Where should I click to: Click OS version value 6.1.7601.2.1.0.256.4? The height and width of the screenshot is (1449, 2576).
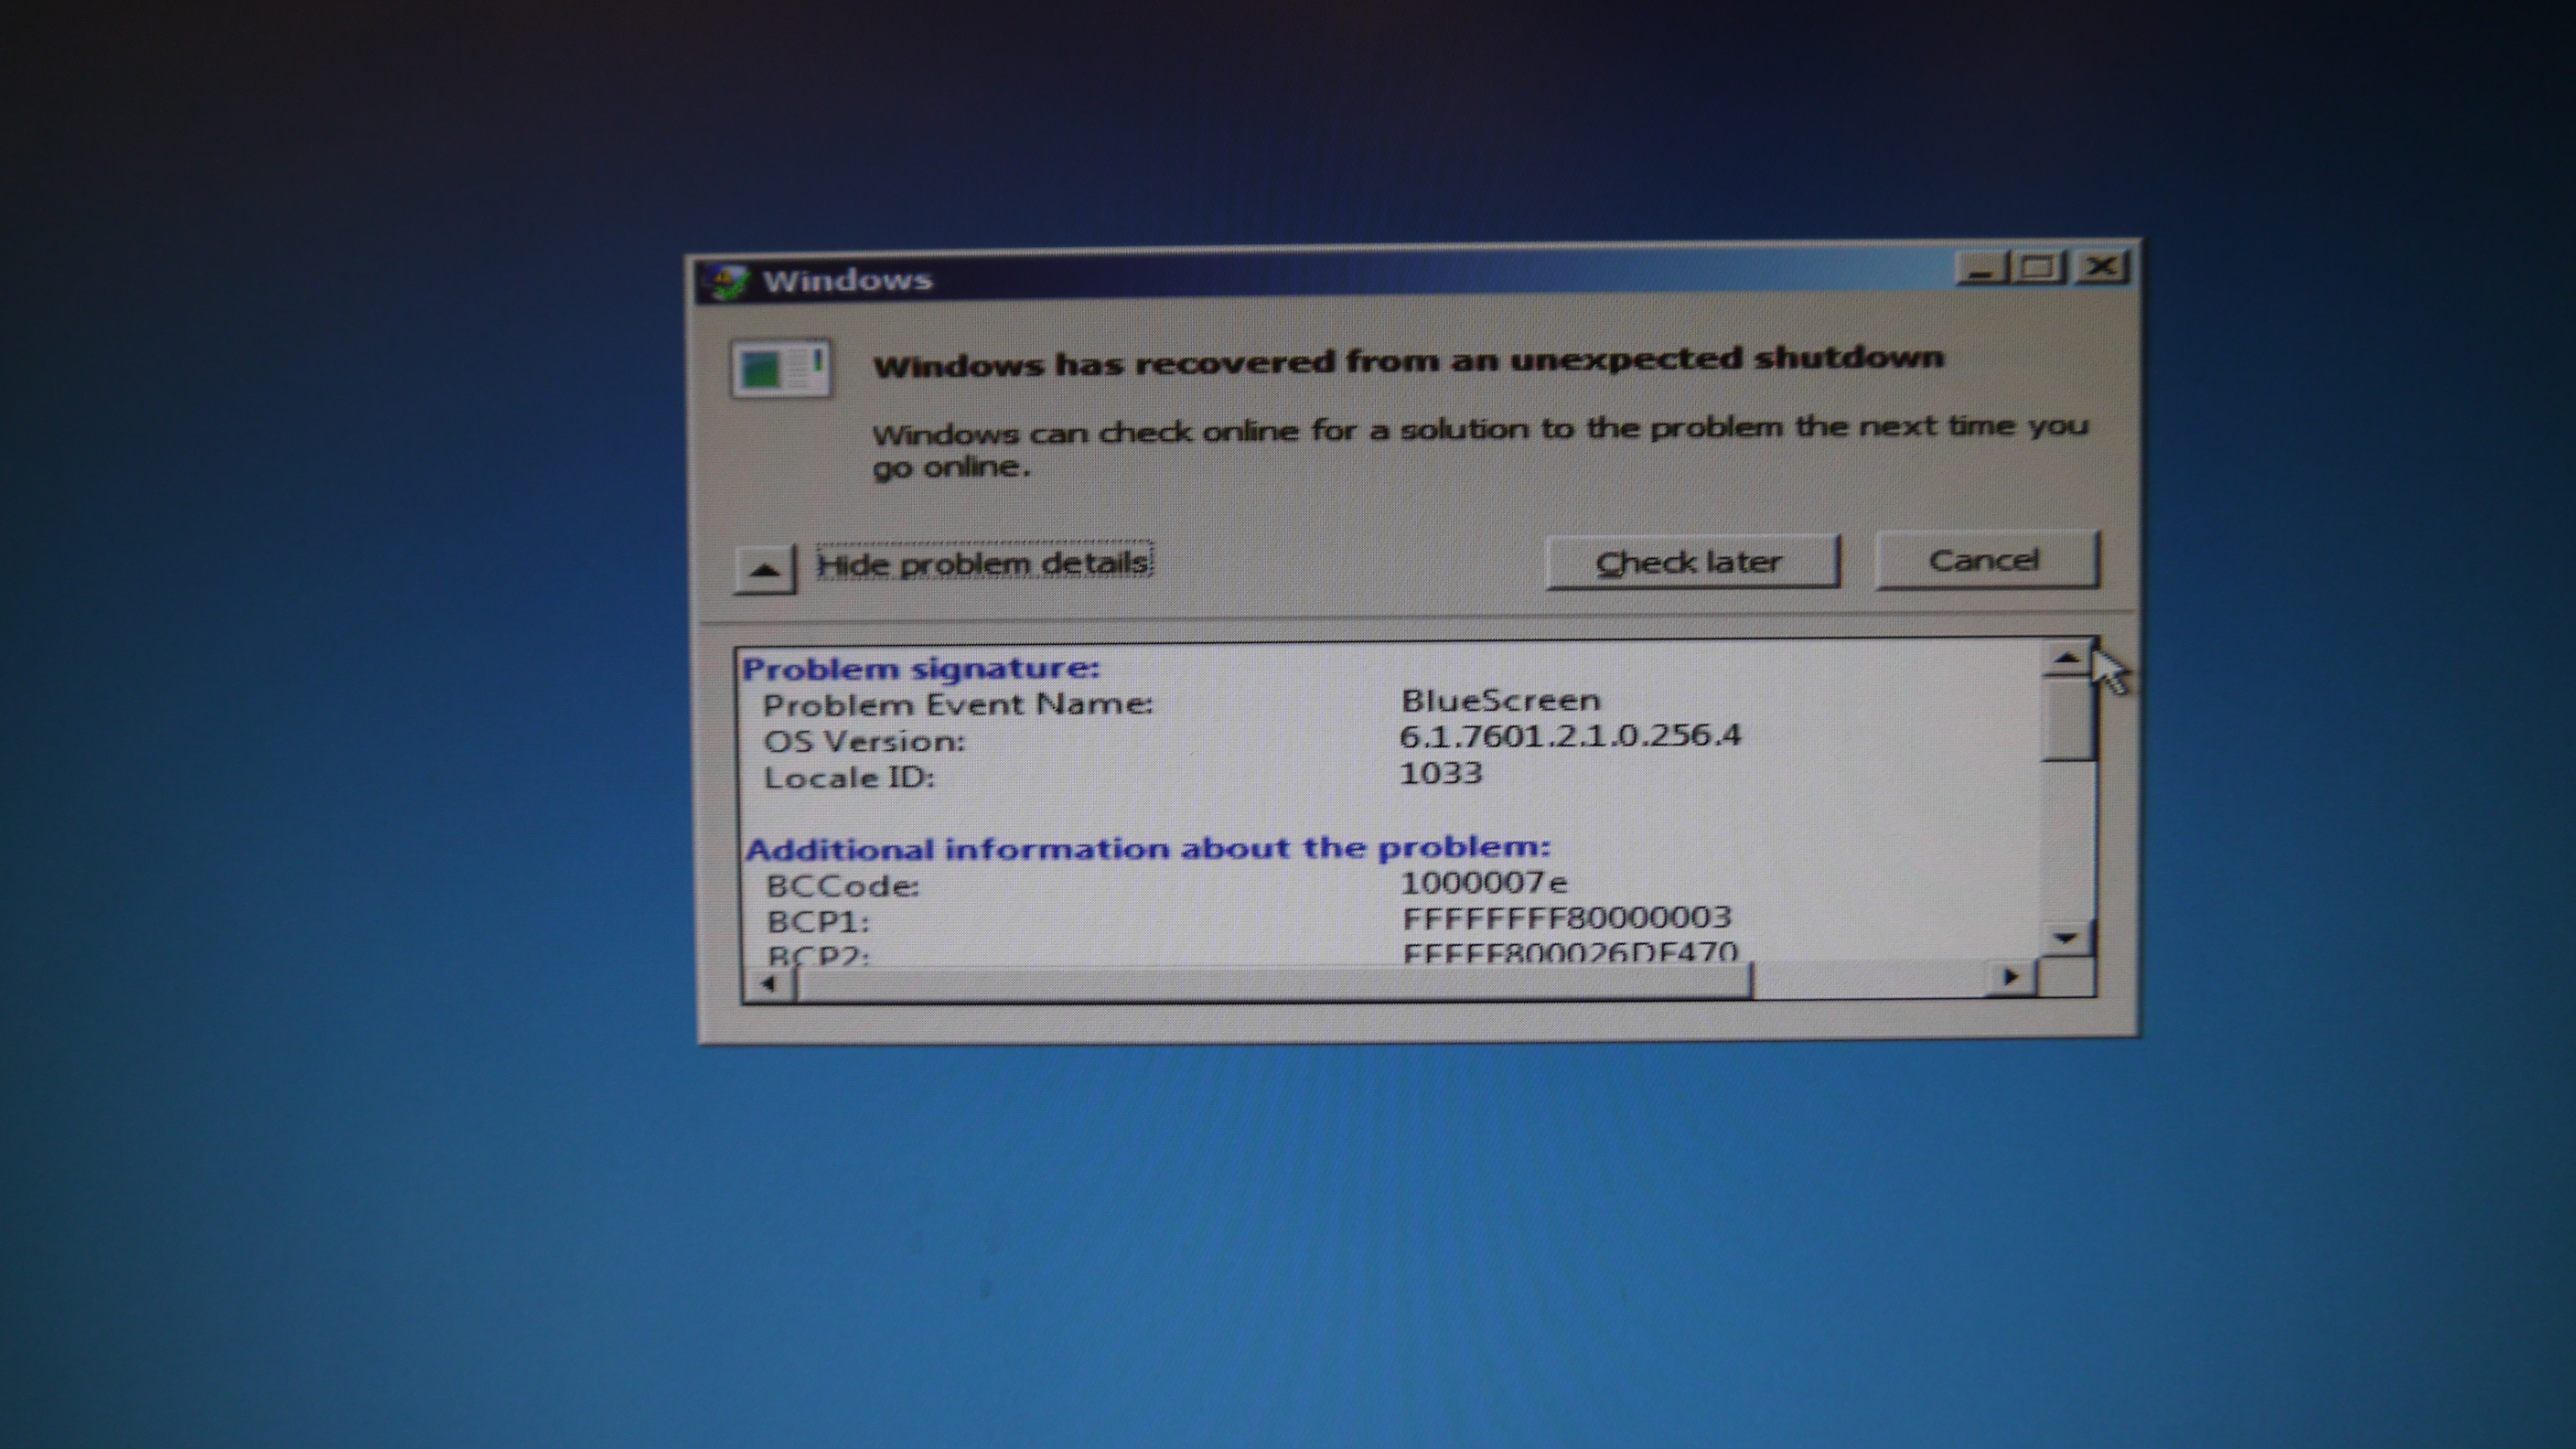tap(1570, 736)
